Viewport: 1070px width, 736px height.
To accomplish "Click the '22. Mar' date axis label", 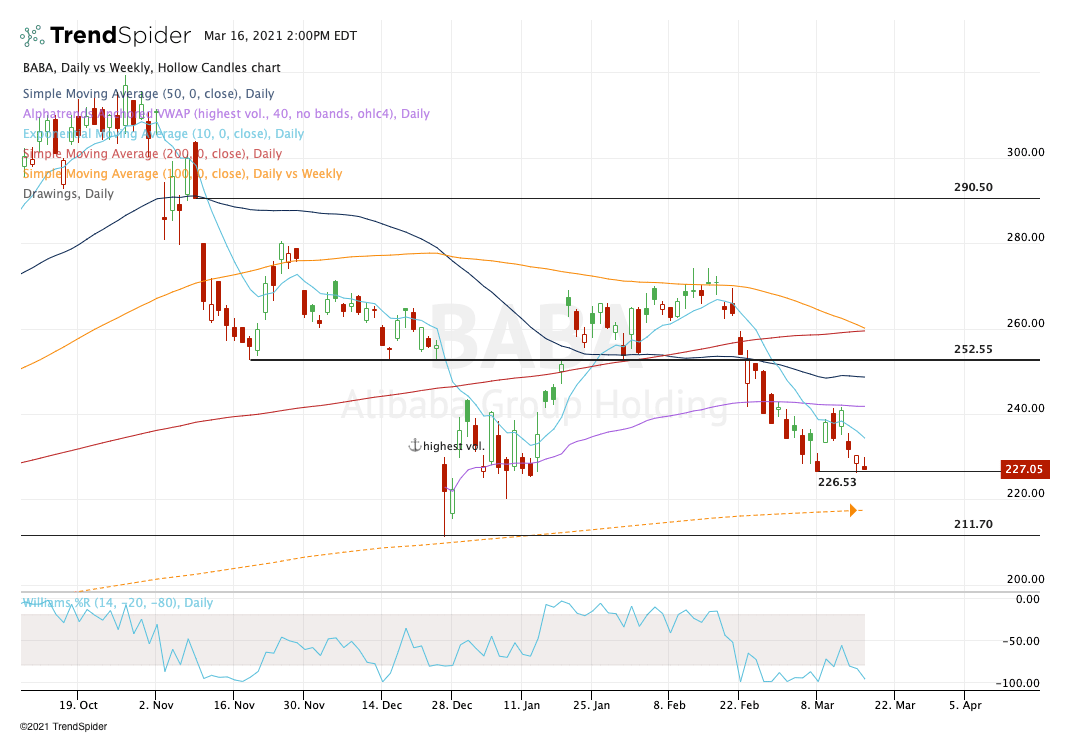I will point(895,705).
